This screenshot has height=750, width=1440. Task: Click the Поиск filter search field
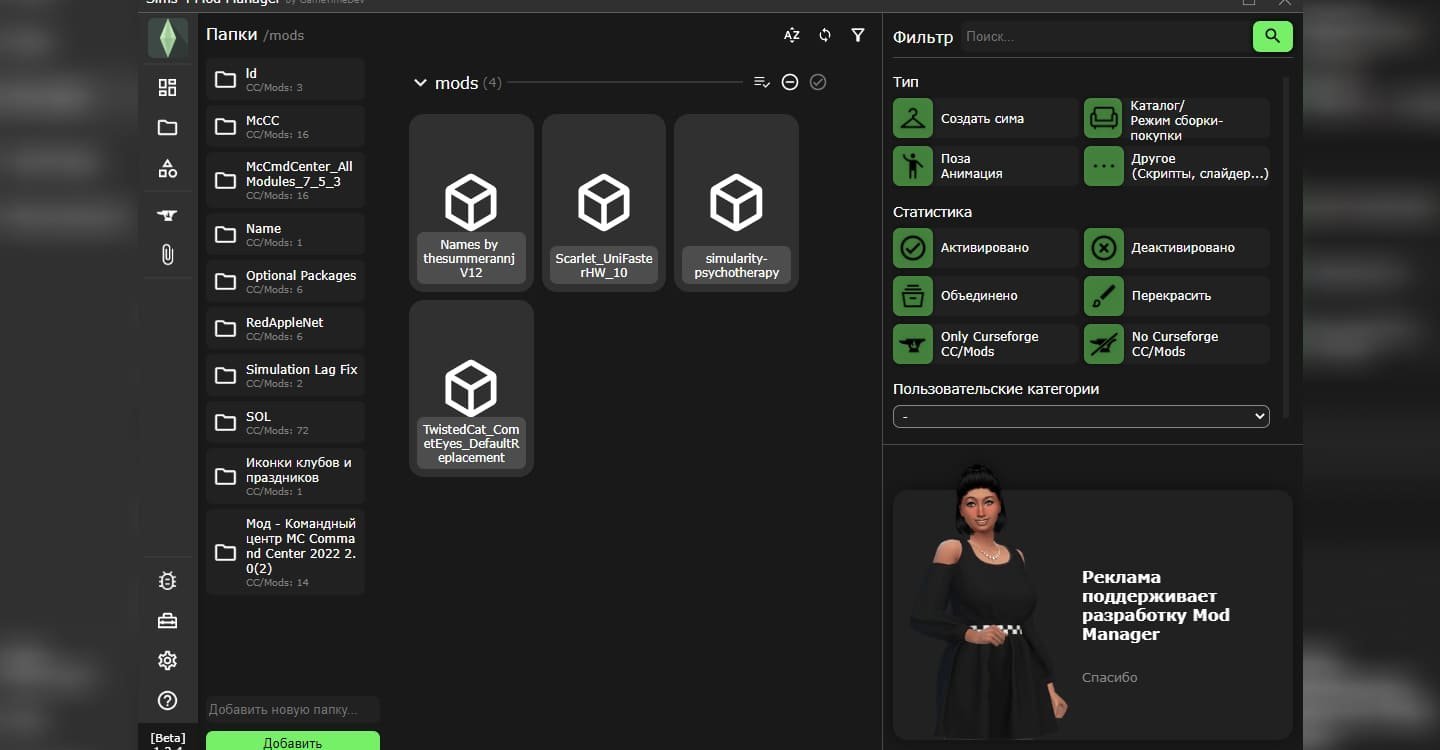tap(1106, 36)
